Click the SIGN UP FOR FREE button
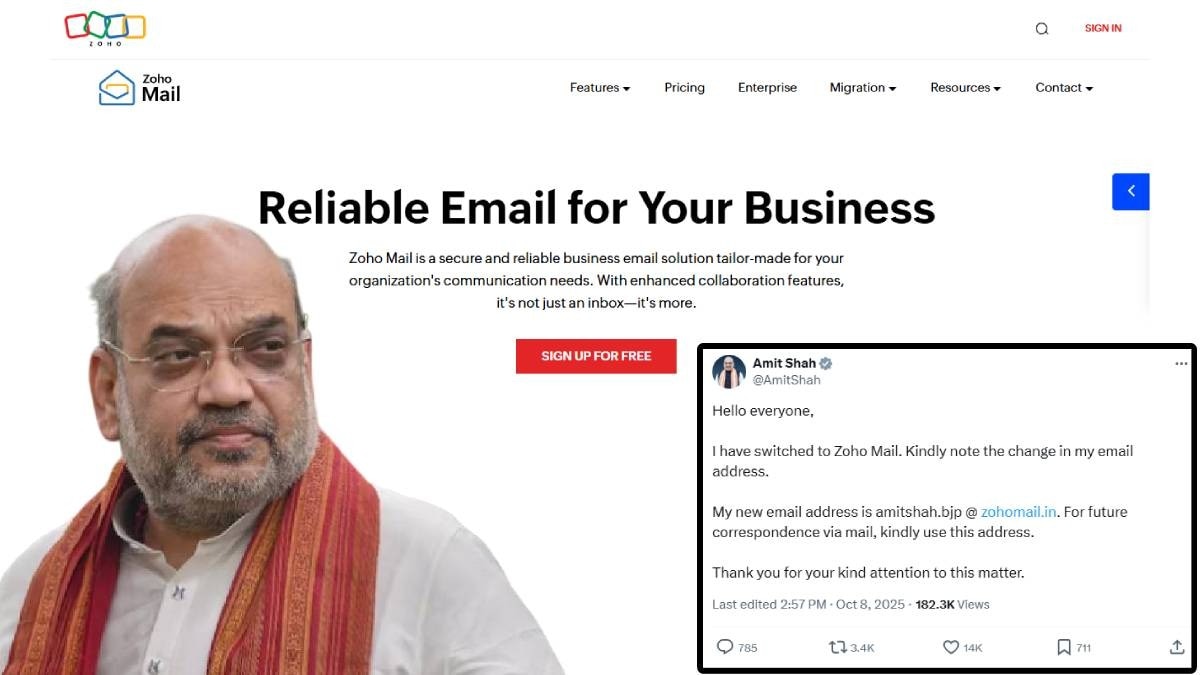 pos(596,356)
